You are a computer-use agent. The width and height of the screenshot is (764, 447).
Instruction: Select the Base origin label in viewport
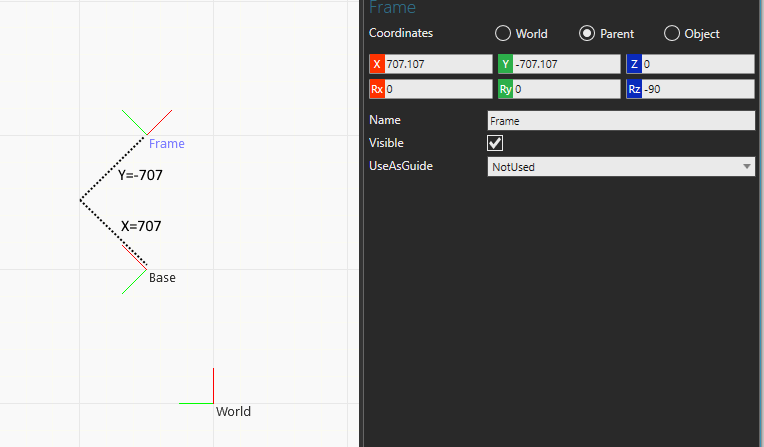[x=162, y=278]
